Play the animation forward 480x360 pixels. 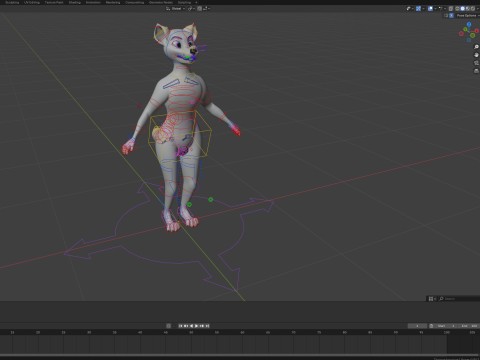tap(196, 326)
